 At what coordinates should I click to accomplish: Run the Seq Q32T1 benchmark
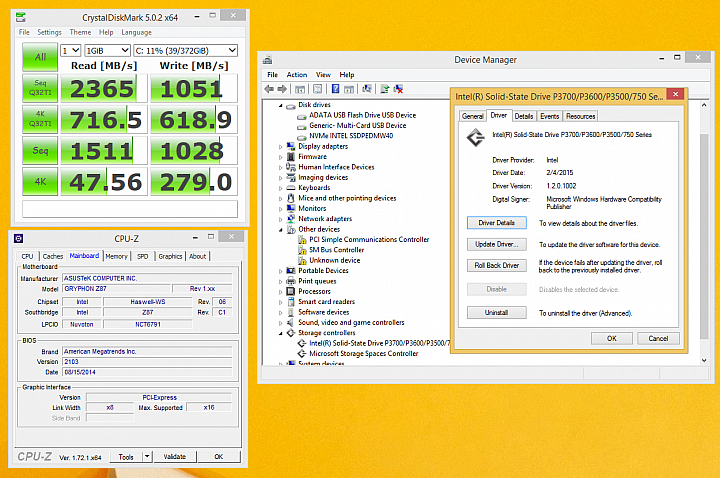tap(40, 88)
